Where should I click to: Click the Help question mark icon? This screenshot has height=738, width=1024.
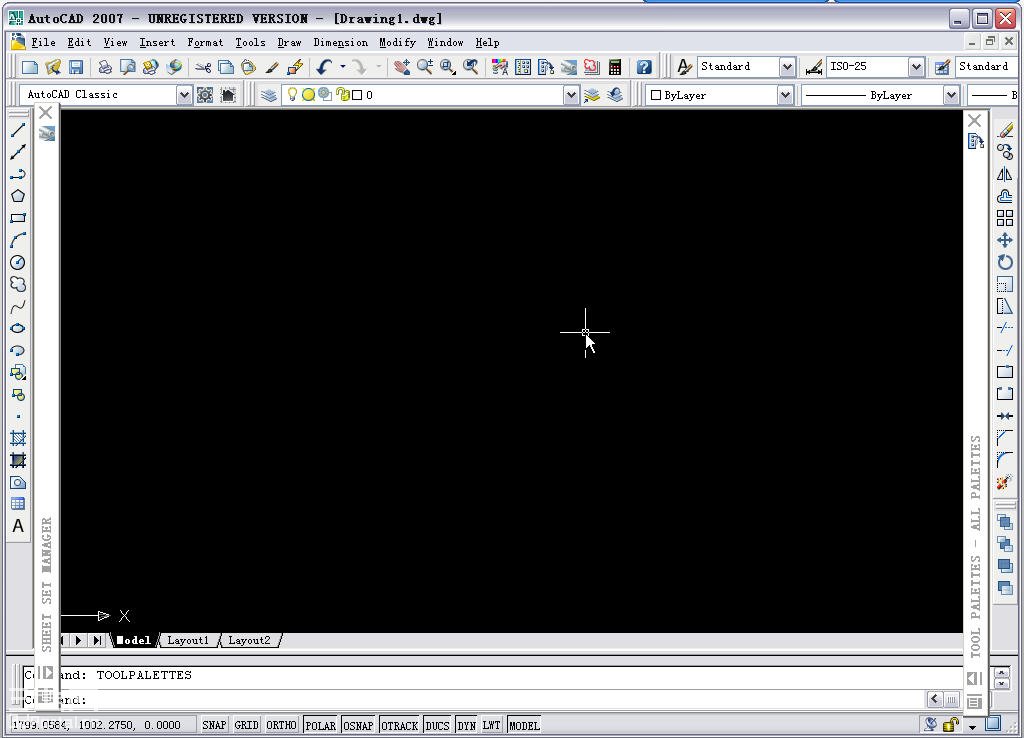click(644, 67)
